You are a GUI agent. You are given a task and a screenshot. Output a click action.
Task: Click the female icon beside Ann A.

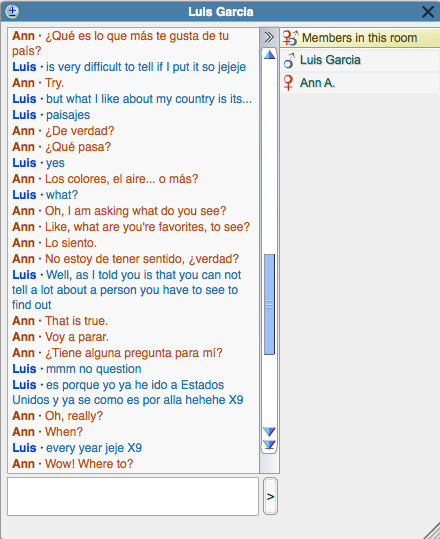[x=288, y=83]
